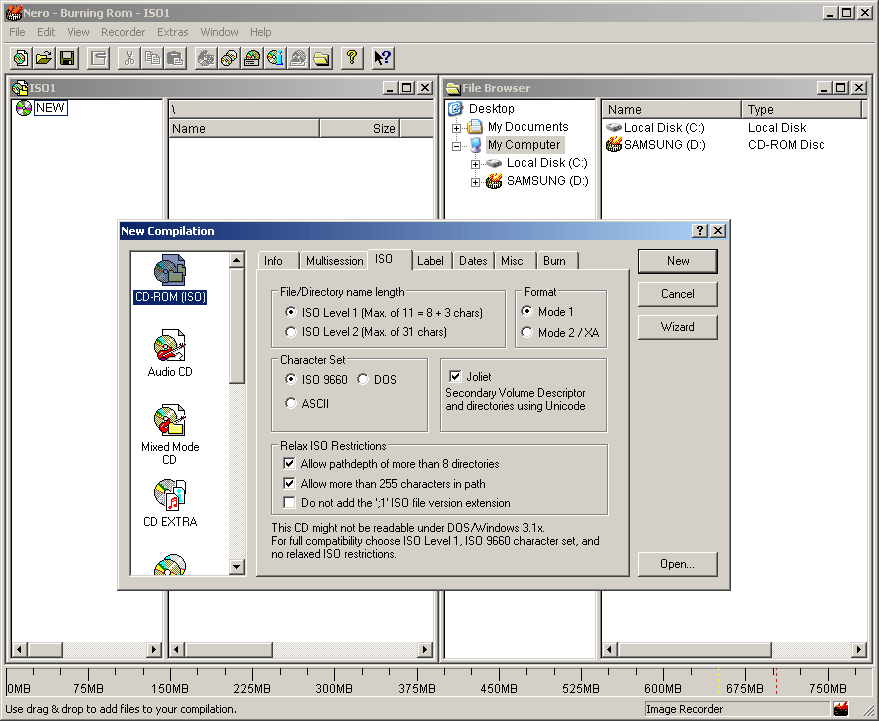Click the New Compilation toolbar icon

(21, 58)
